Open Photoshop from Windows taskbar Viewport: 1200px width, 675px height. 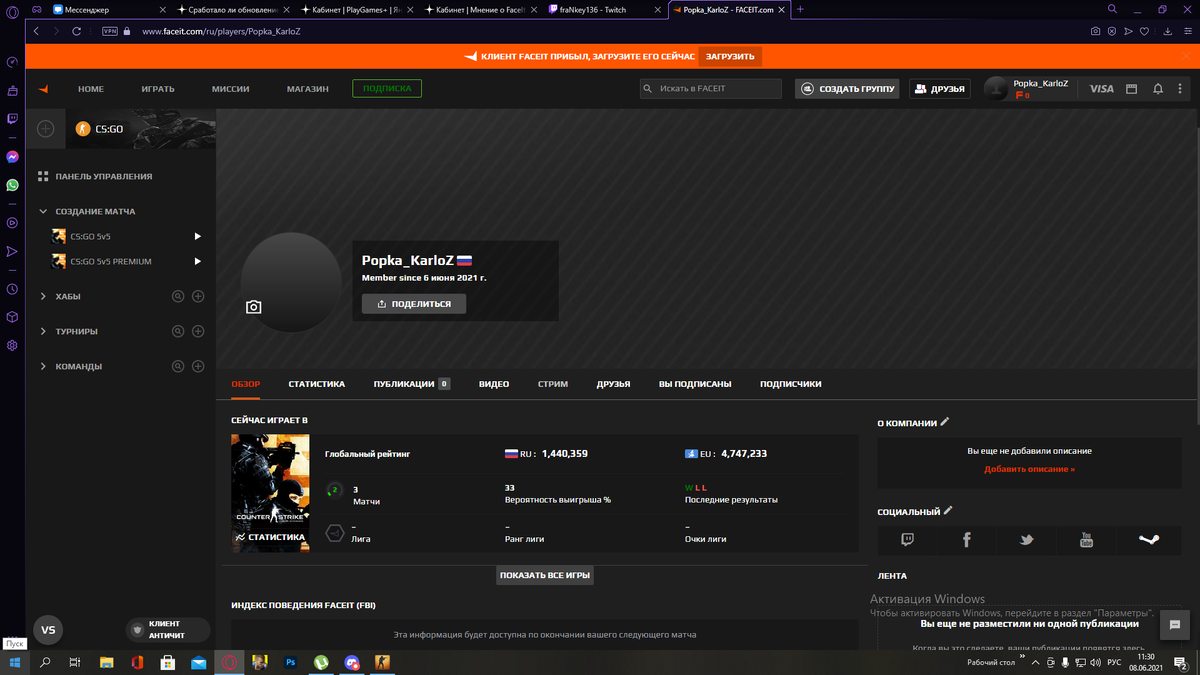click(x=291, y=662)
